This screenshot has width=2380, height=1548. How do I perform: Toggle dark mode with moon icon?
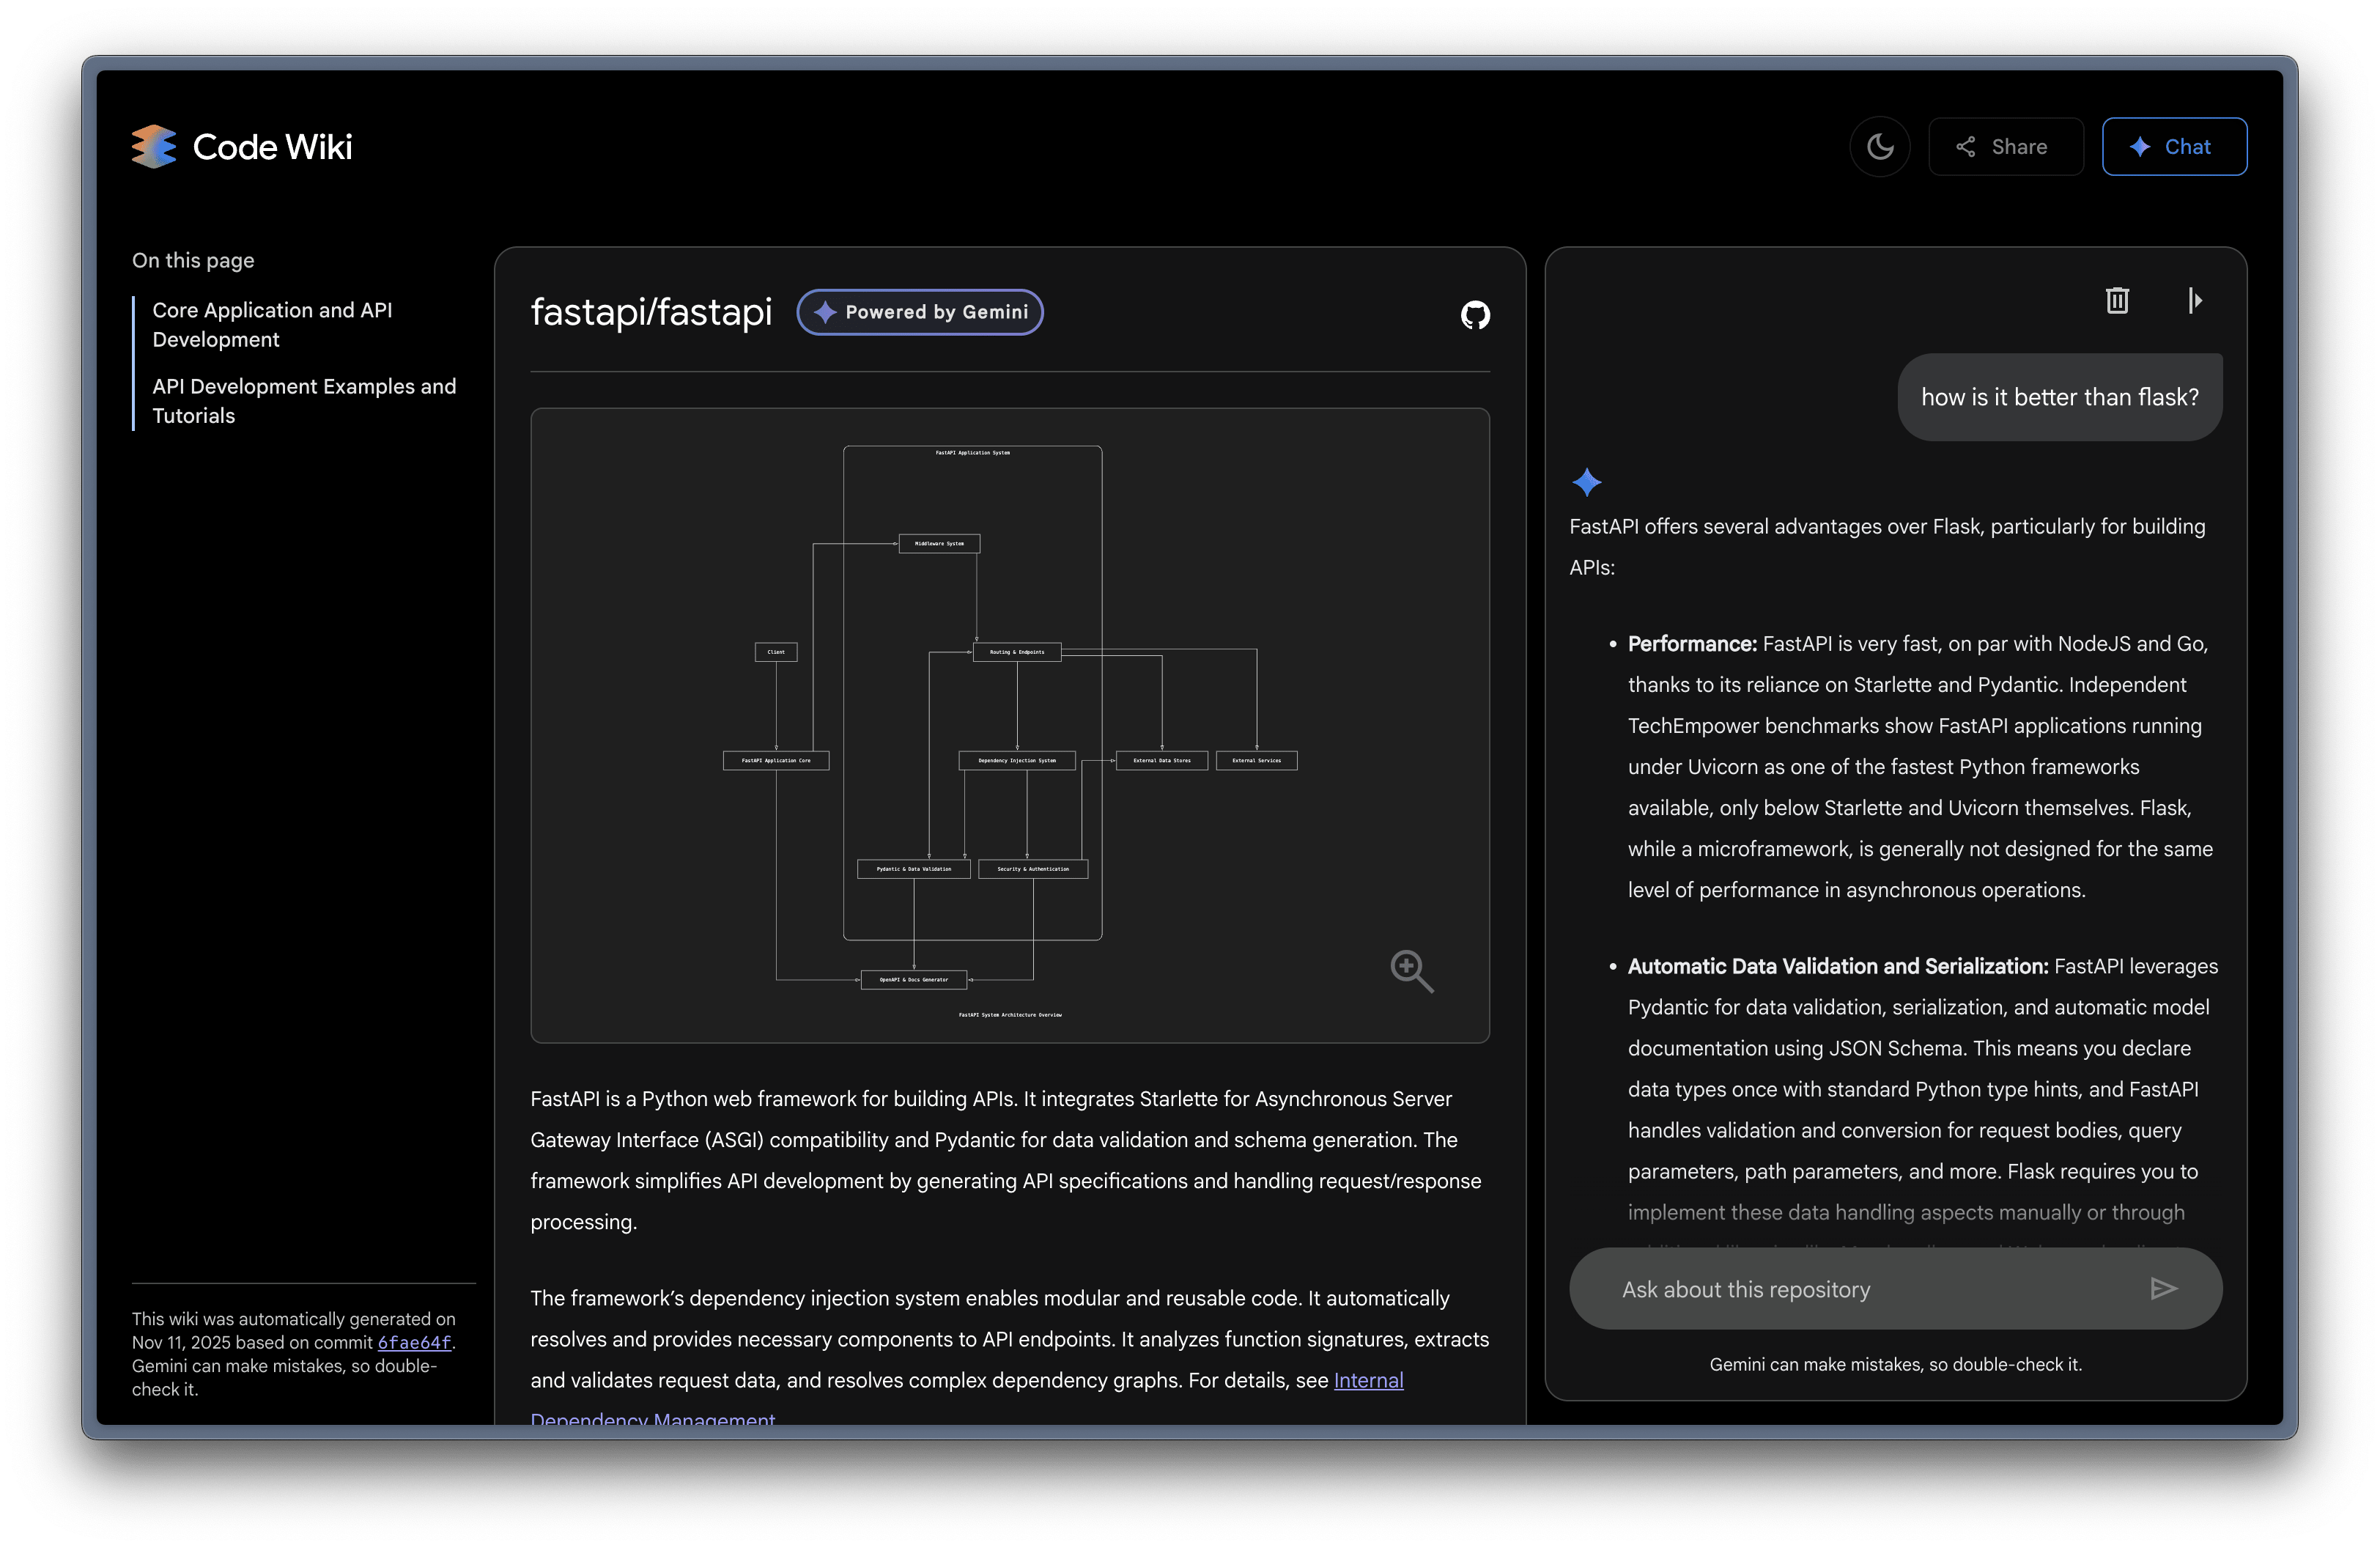1880,147
